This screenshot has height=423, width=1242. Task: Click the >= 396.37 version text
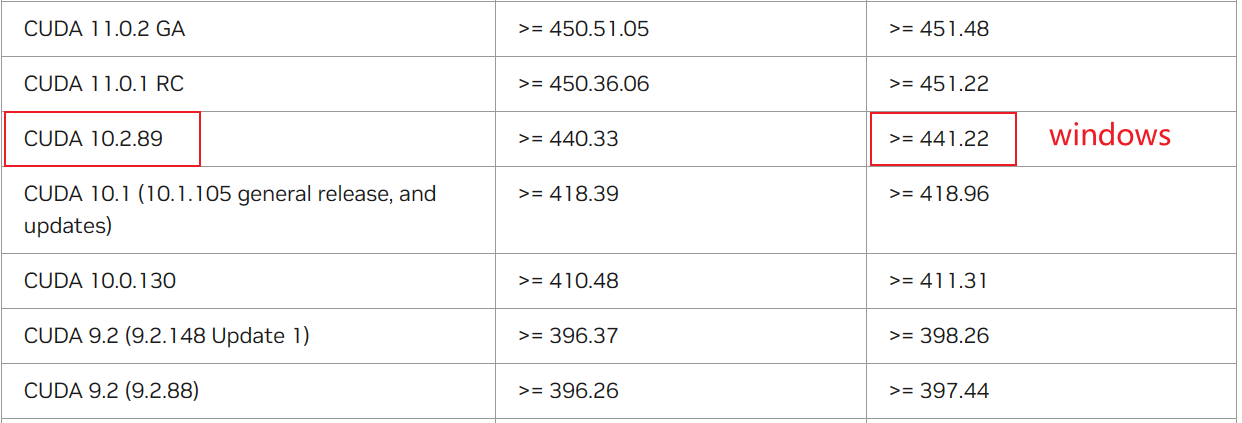(x=568, y=336)
